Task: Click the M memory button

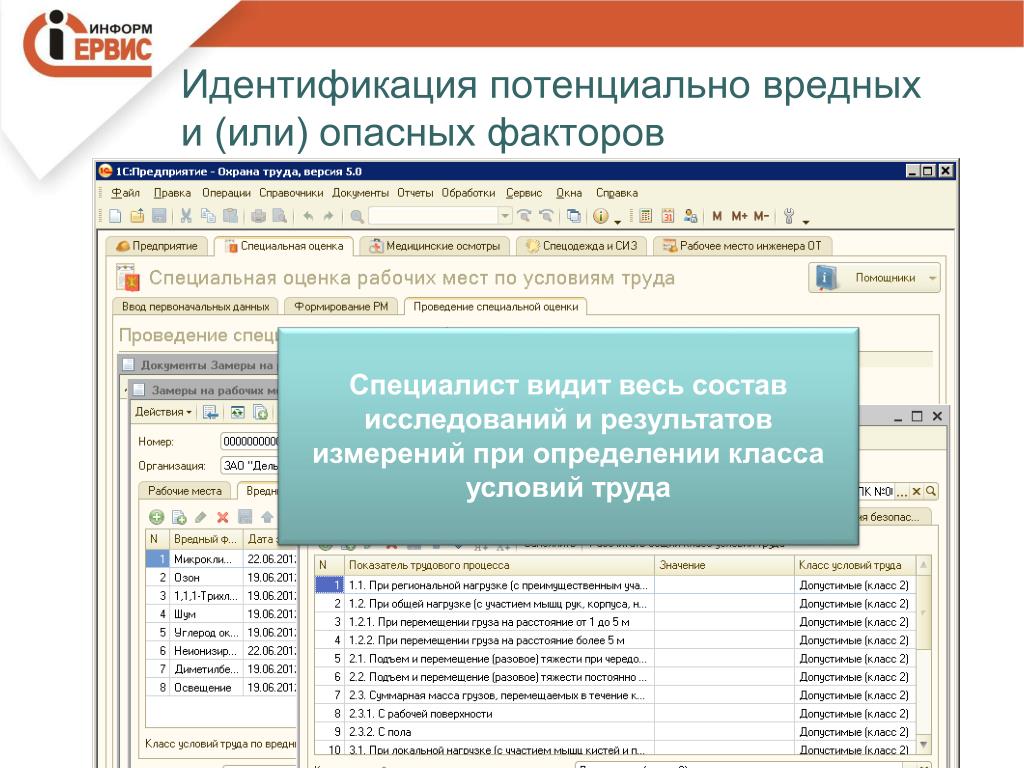Action: click(717, 216)
